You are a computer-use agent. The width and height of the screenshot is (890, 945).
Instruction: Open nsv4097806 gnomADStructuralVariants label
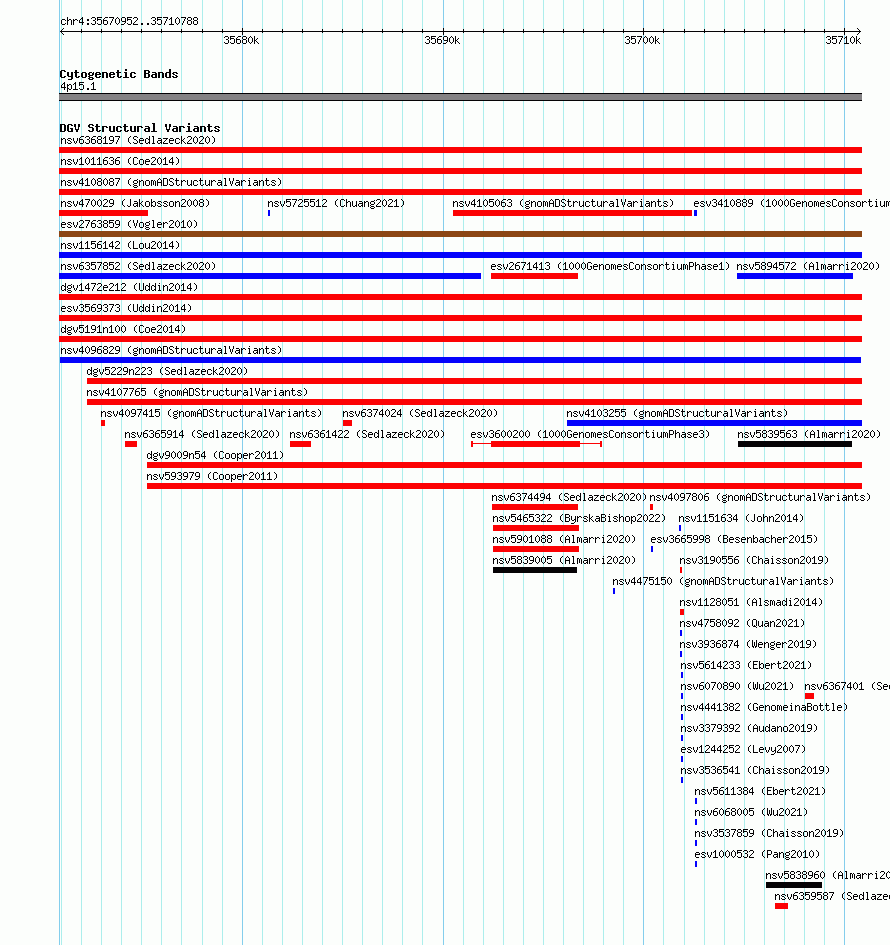click(x=760, y=497)
